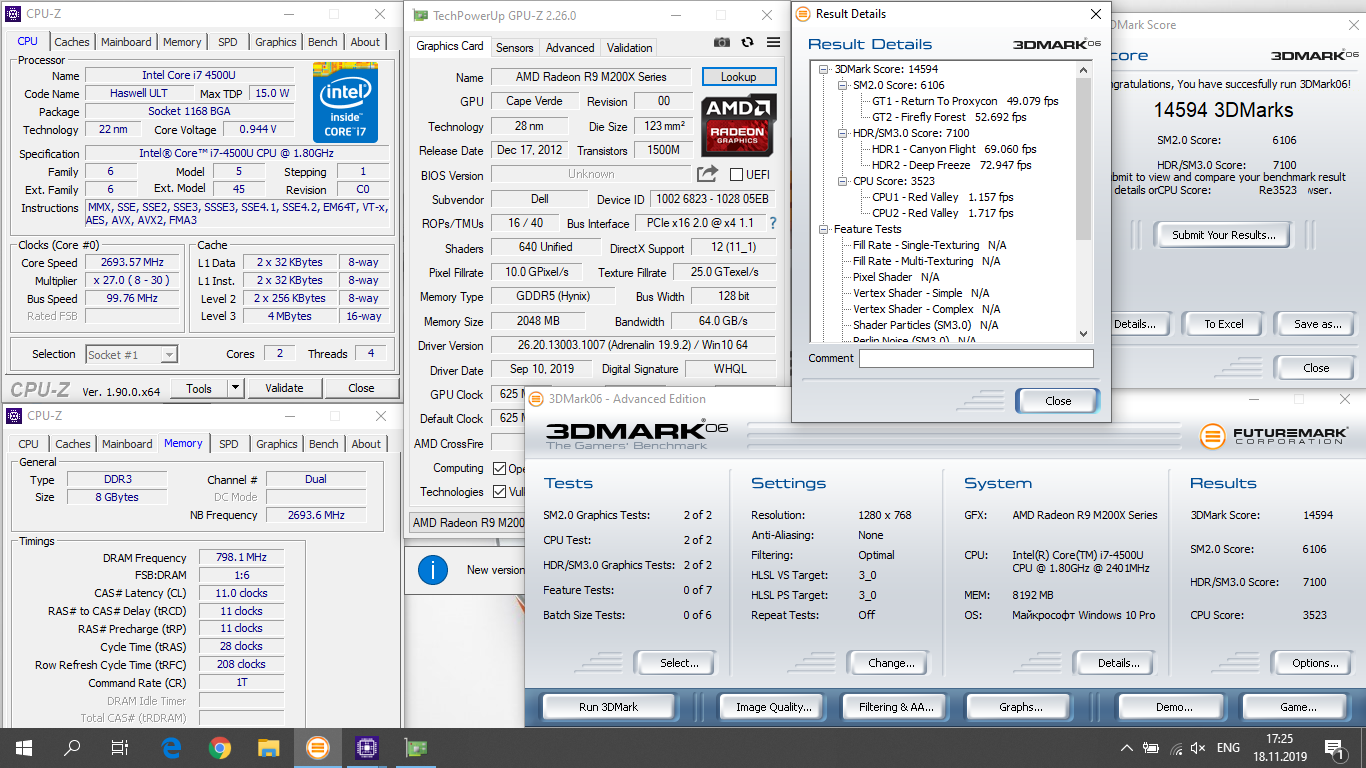Click the Image Quality button in 3DMark06
This screenshot has height=768, width=1366.
[774, 707]
